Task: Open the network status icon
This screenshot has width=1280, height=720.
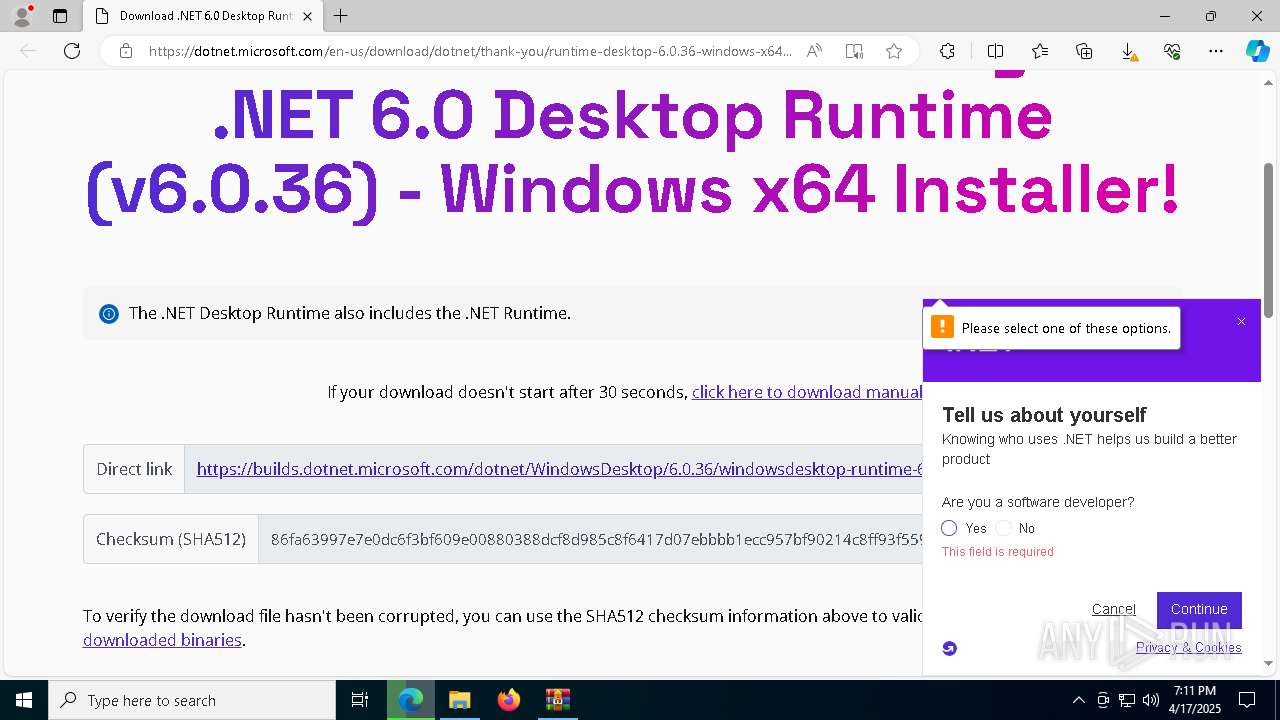Action: (x=1127, y=700)
